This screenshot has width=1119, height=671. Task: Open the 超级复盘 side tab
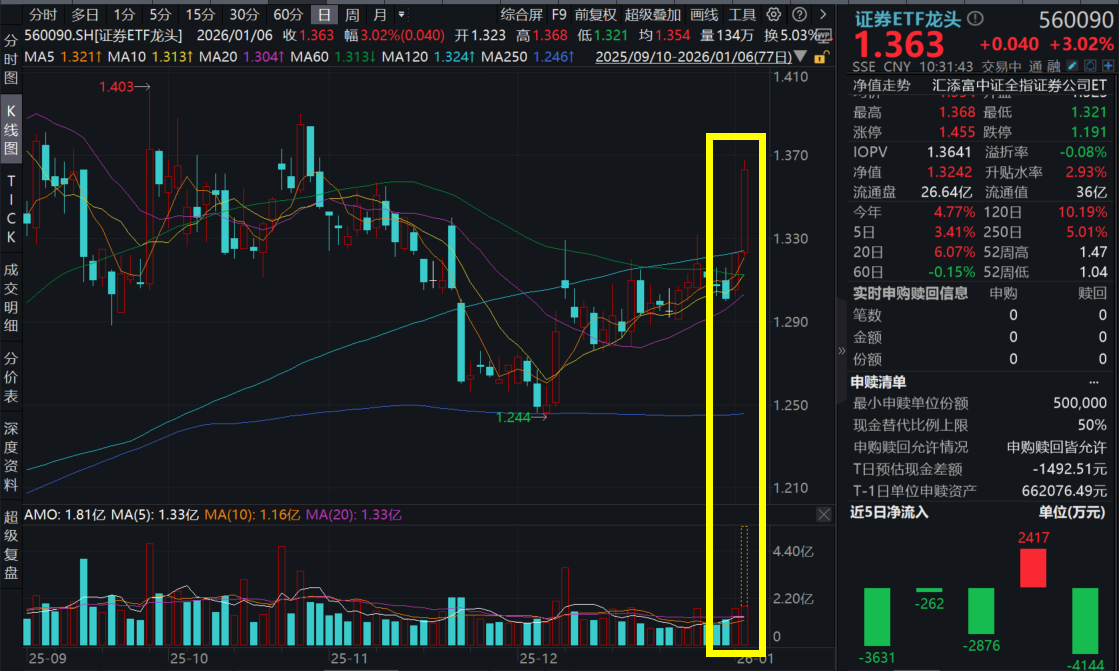point(11,544)
